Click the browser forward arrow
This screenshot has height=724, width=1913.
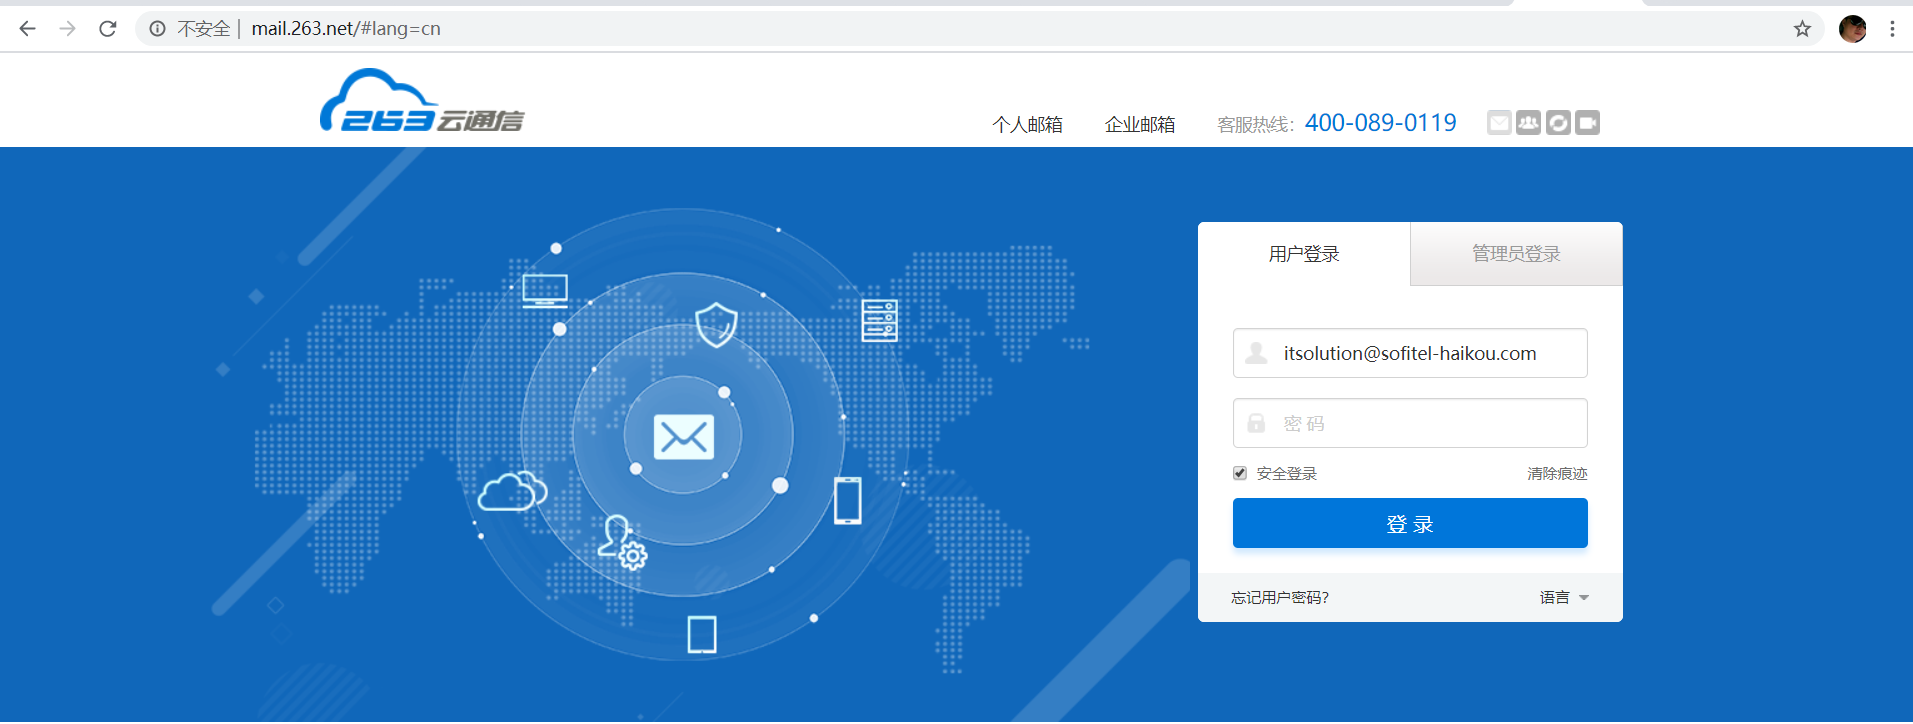pyautogui.click(x=67, y=29)
